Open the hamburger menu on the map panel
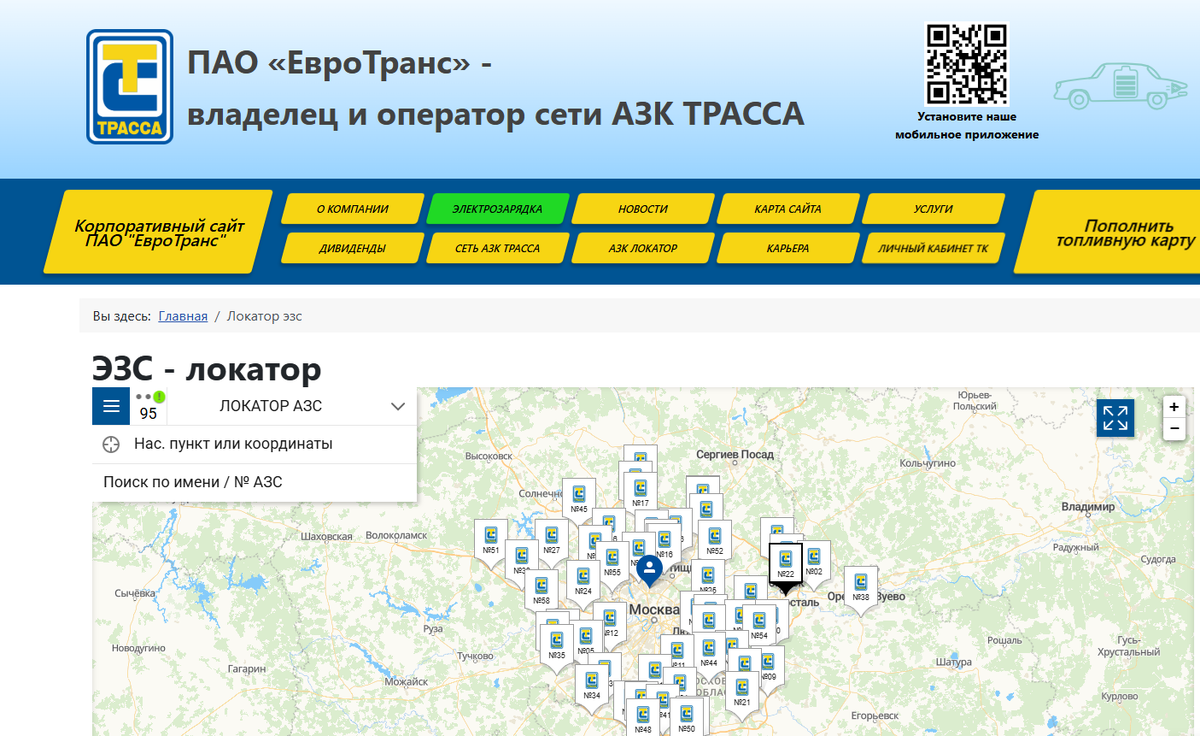The image size is (1200, 736). (110, 405)
